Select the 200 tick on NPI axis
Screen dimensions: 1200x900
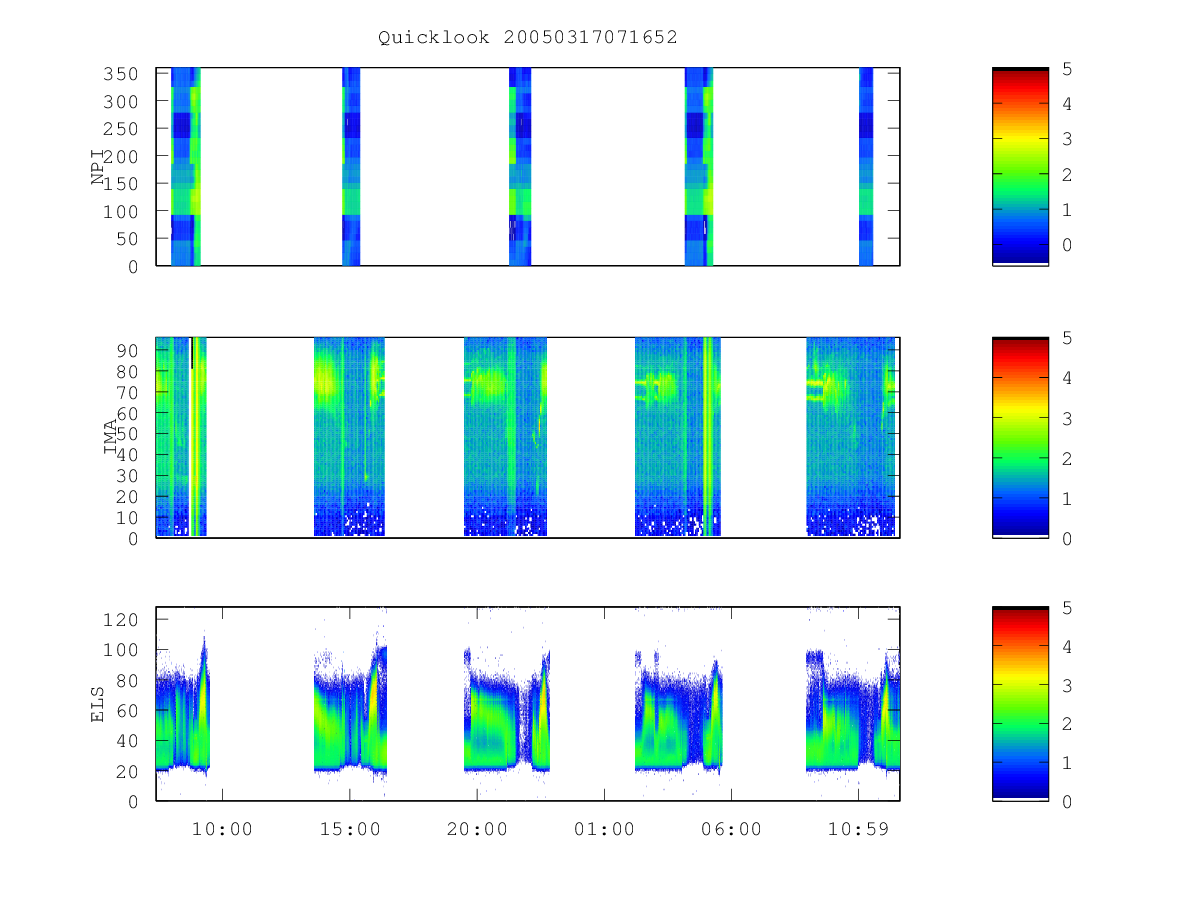(123, 156)
